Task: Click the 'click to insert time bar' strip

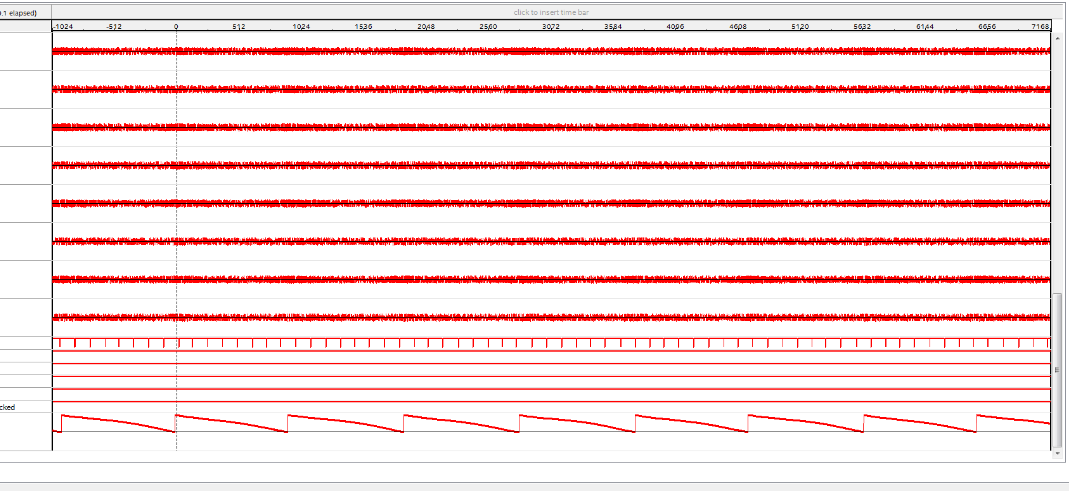Action: [551, 12]
